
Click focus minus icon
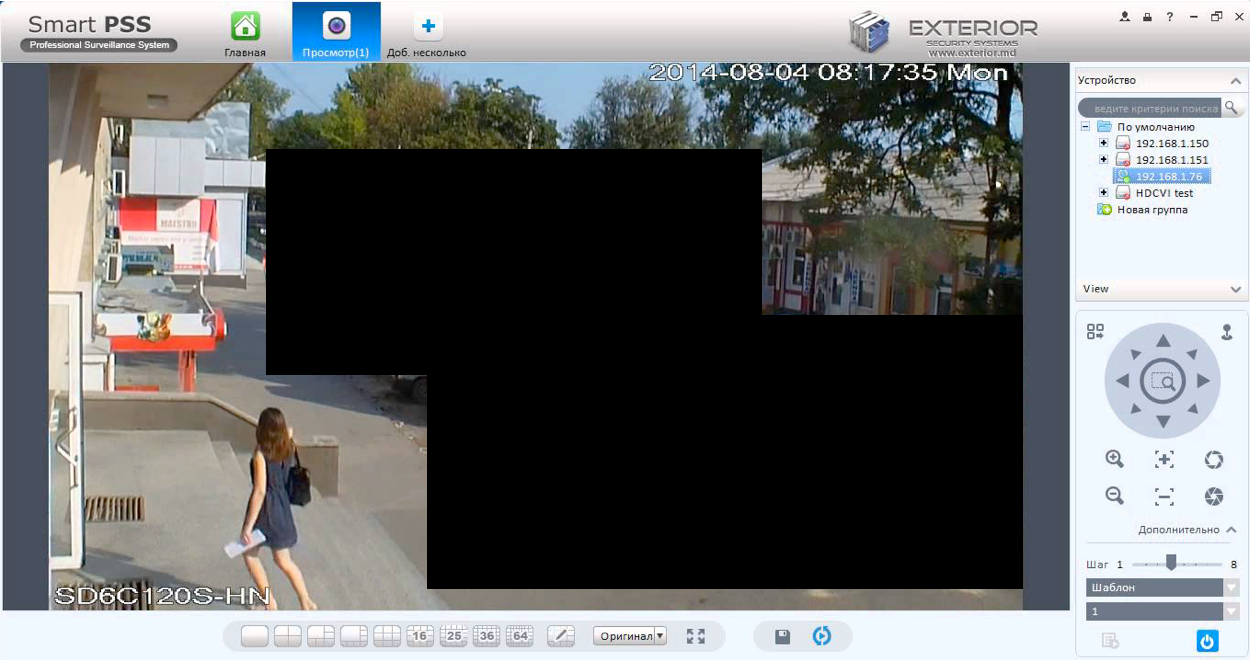coord(1164,496)
